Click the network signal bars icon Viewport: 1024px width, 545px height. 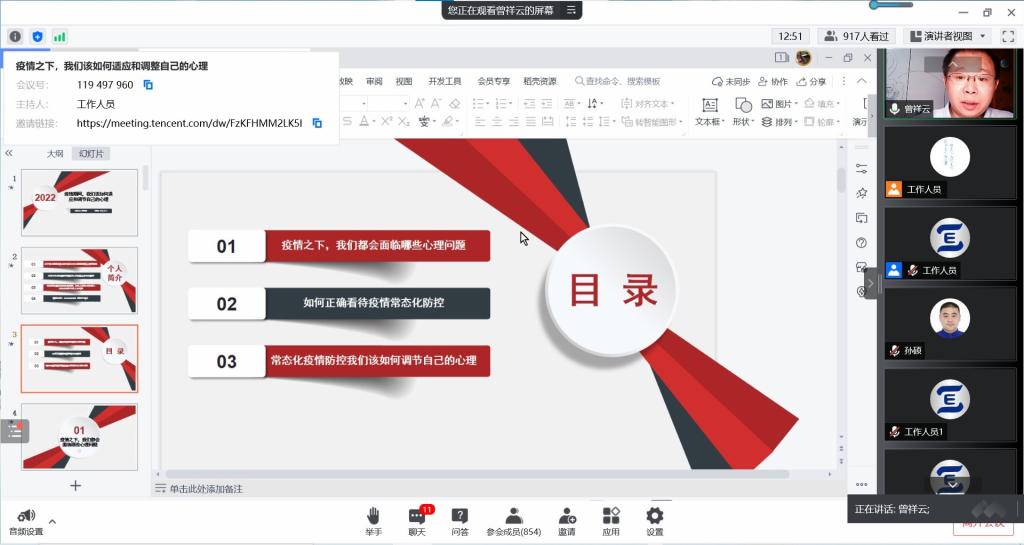60,36
